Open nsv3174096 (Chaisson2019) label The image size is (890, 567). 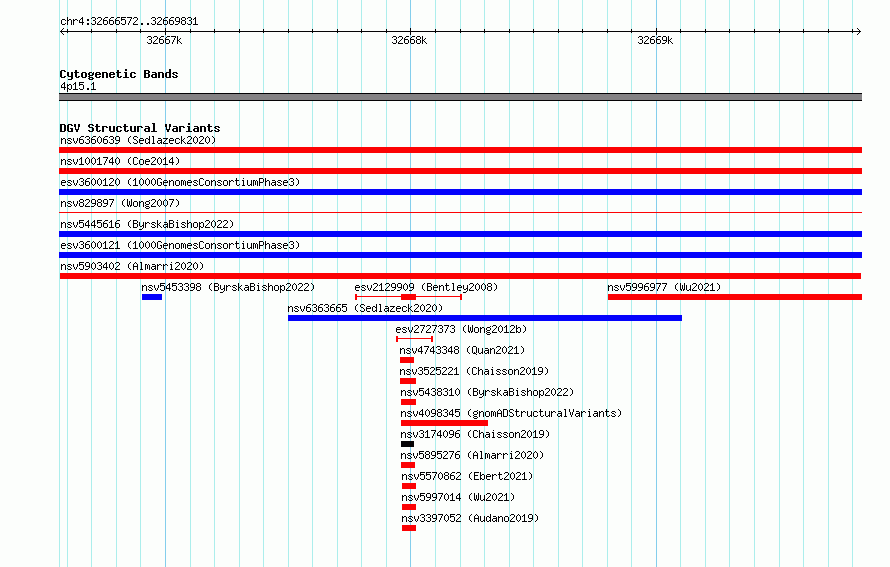(475, 434)
